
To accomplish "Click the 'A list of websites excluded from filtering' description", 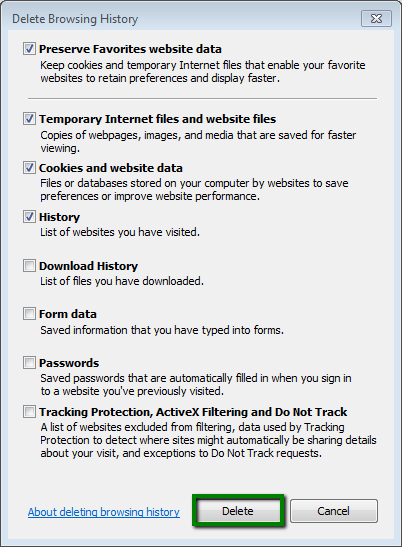I will point(208,440).
